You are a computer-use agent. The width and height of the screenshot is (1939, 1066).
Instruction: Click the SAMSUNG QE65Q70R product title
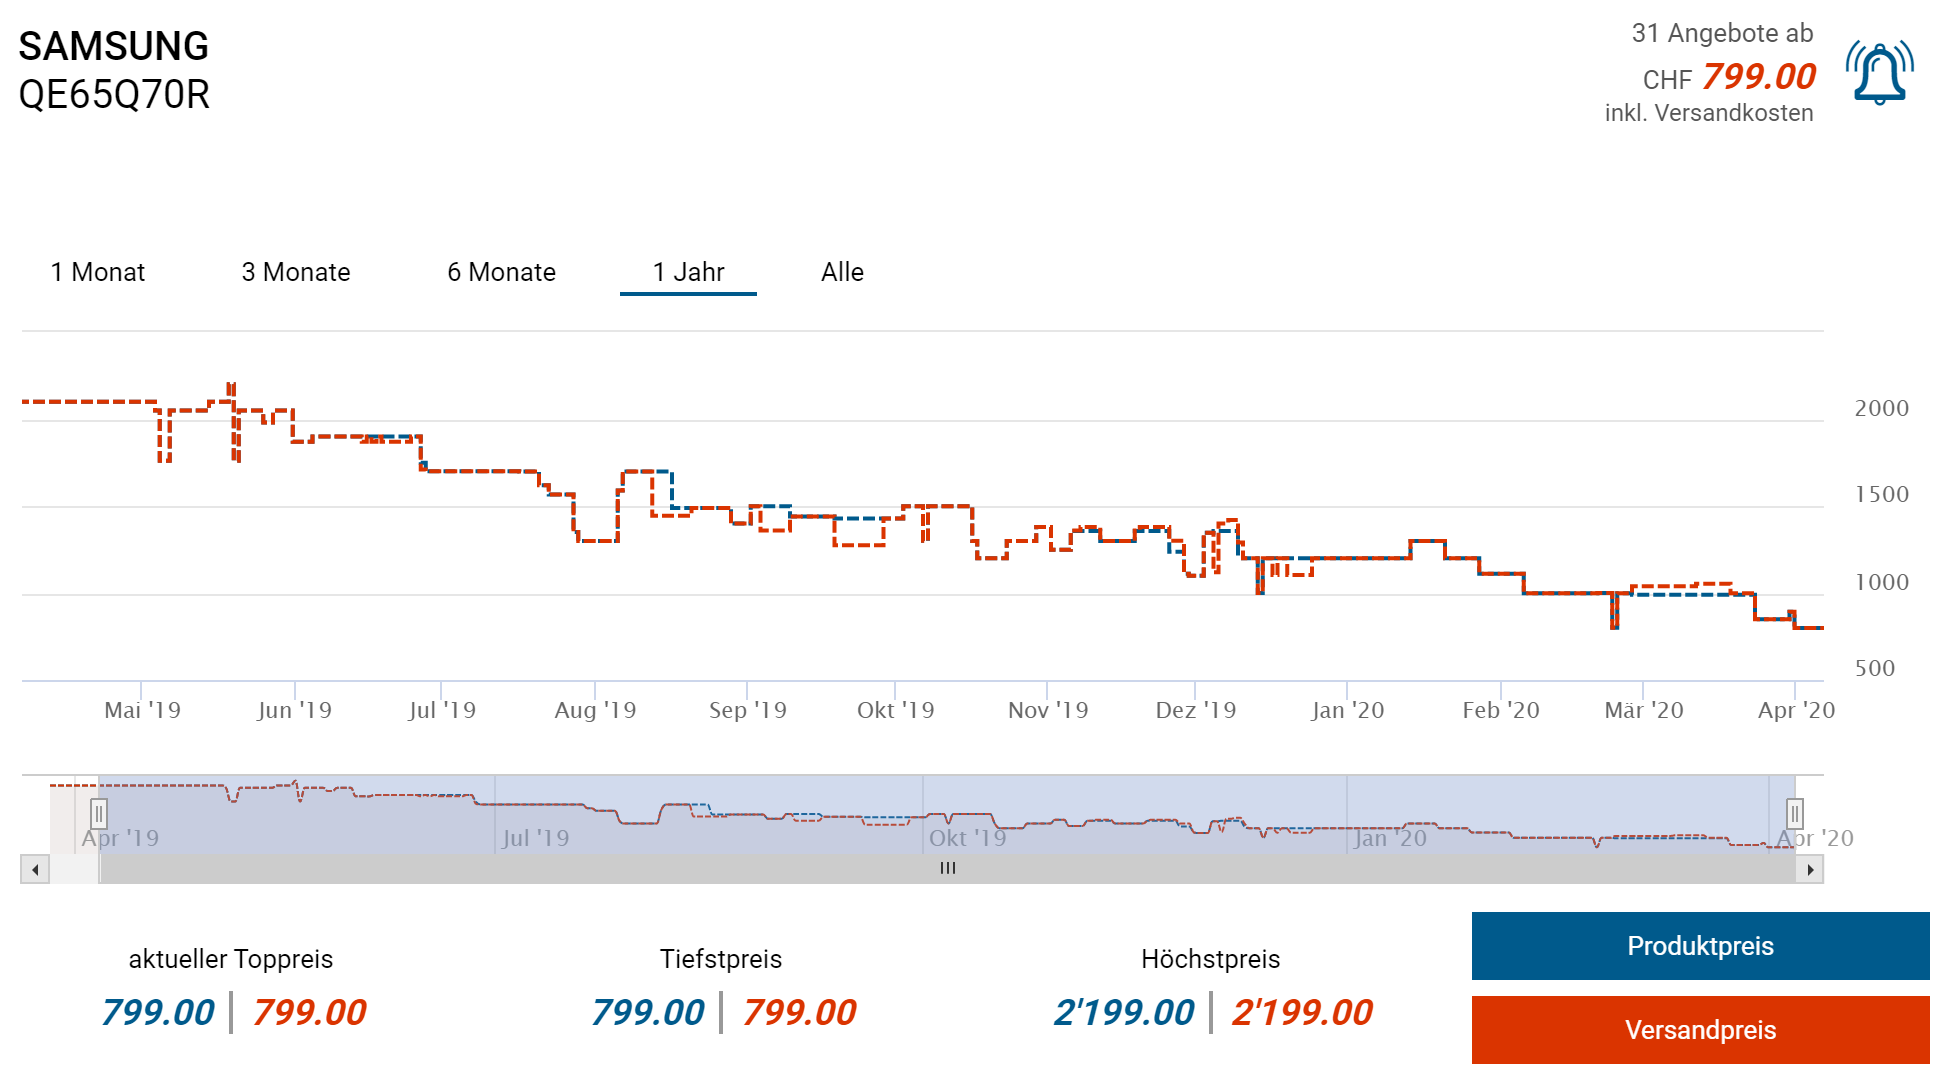(x=114, y=70)
